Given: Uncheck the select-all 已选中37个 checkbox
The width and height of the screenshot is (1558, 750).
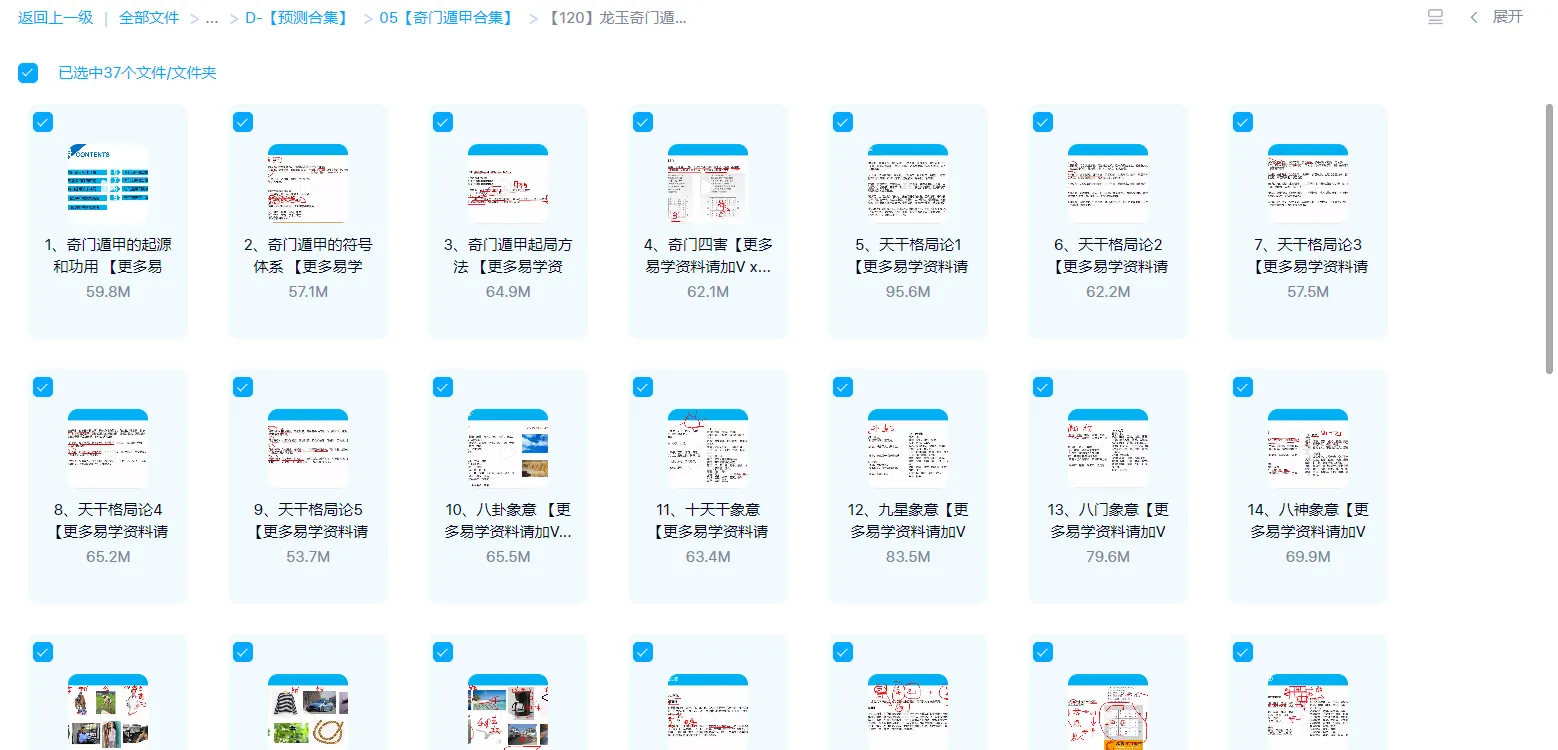Looking at the screenshot, I should [x=27, y=72].
